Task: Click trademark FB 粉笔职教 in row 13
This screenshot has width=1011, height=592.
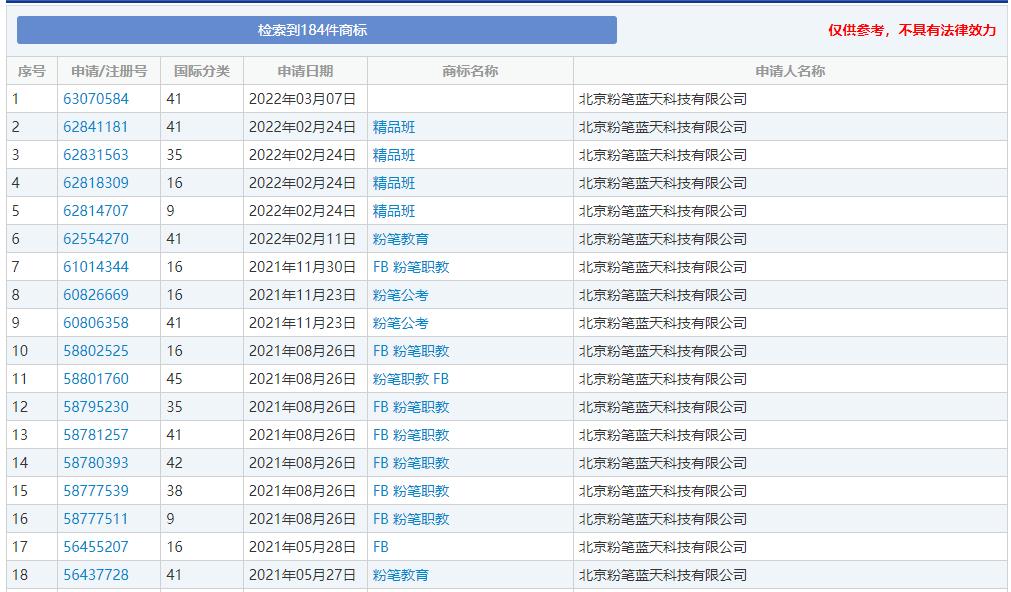Action: coord(411,435)
